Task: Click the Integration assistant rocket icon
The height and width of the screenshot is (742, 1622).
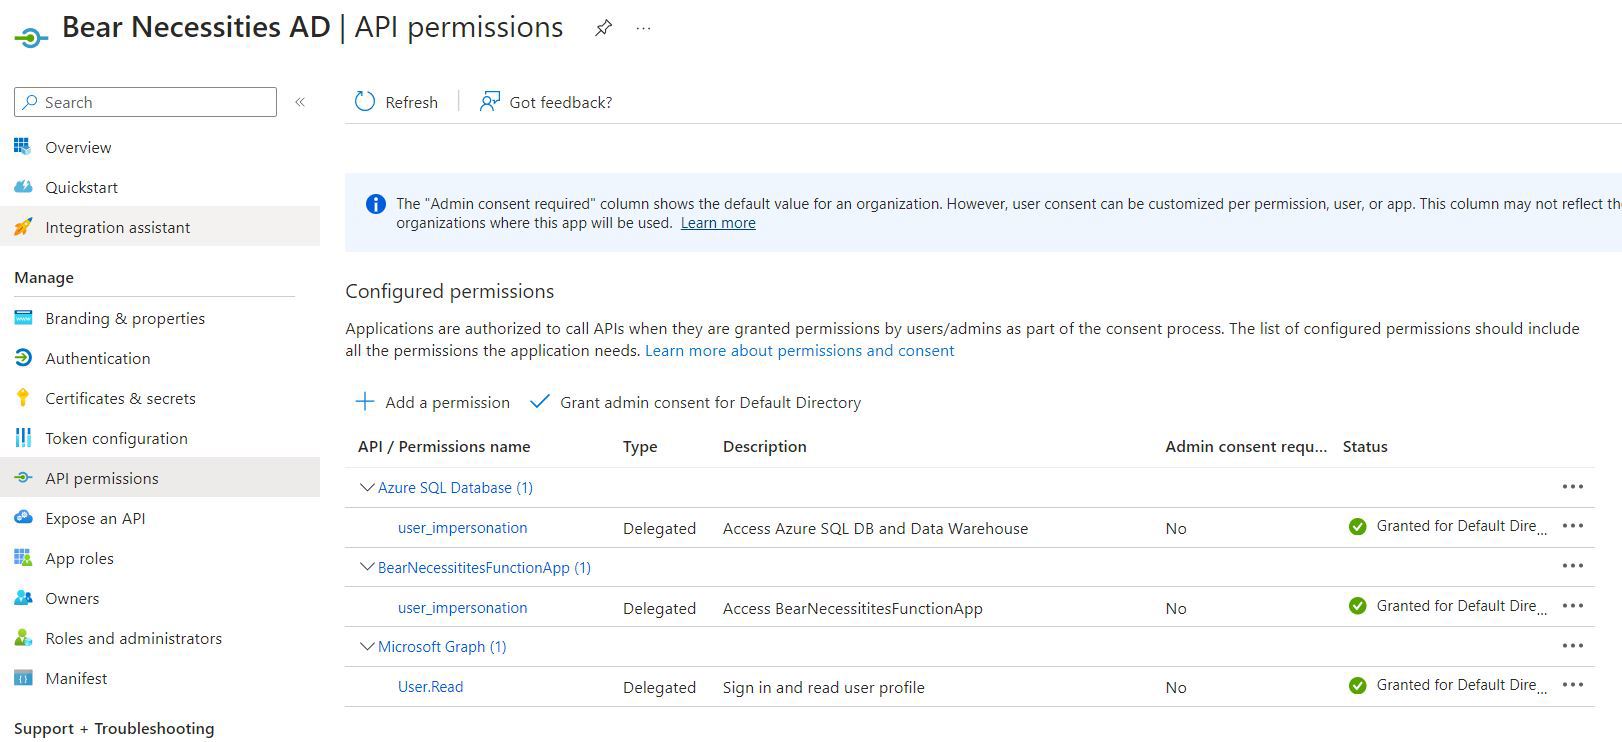Action: click(23, 227)
